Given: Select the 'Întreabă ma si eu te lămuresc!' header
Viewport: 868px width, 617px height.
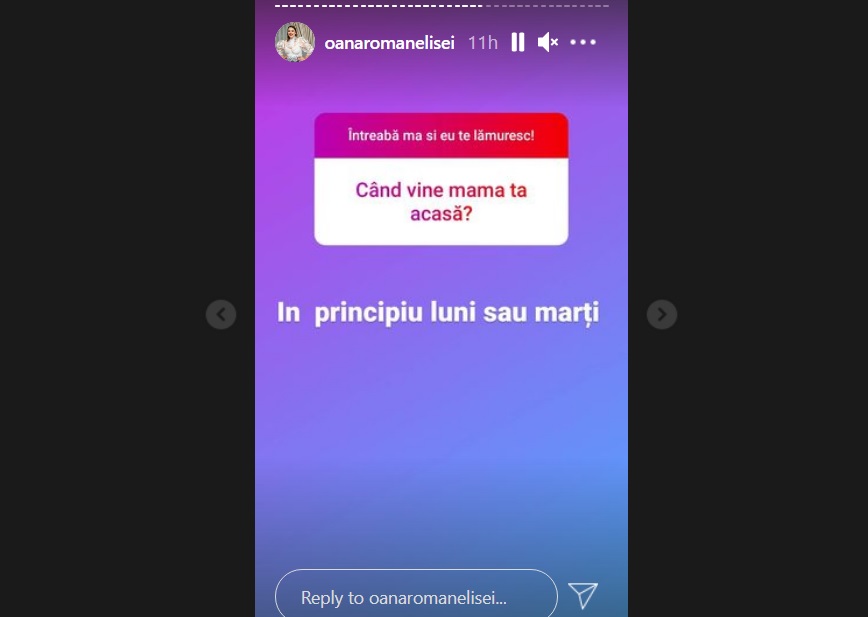Looking at the screenshot, I should coord(441,136).
